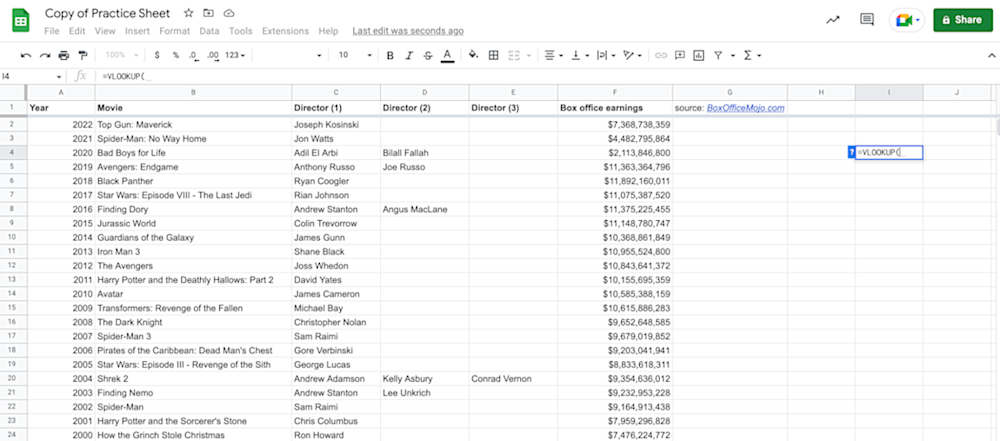Expand the Merge cells options arrow
The width and height of the screenshot is (1000, 441).
tap(529, 56)
